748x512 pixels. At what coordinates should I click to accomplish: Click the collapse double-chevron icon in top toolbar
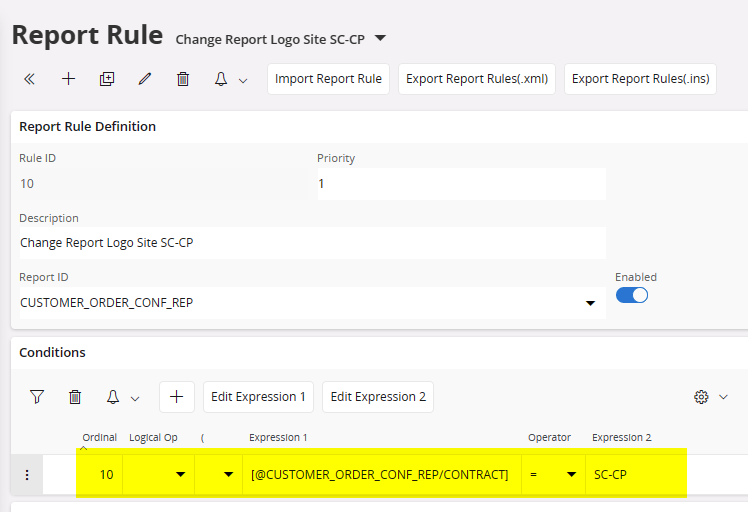tap(29, 79)
